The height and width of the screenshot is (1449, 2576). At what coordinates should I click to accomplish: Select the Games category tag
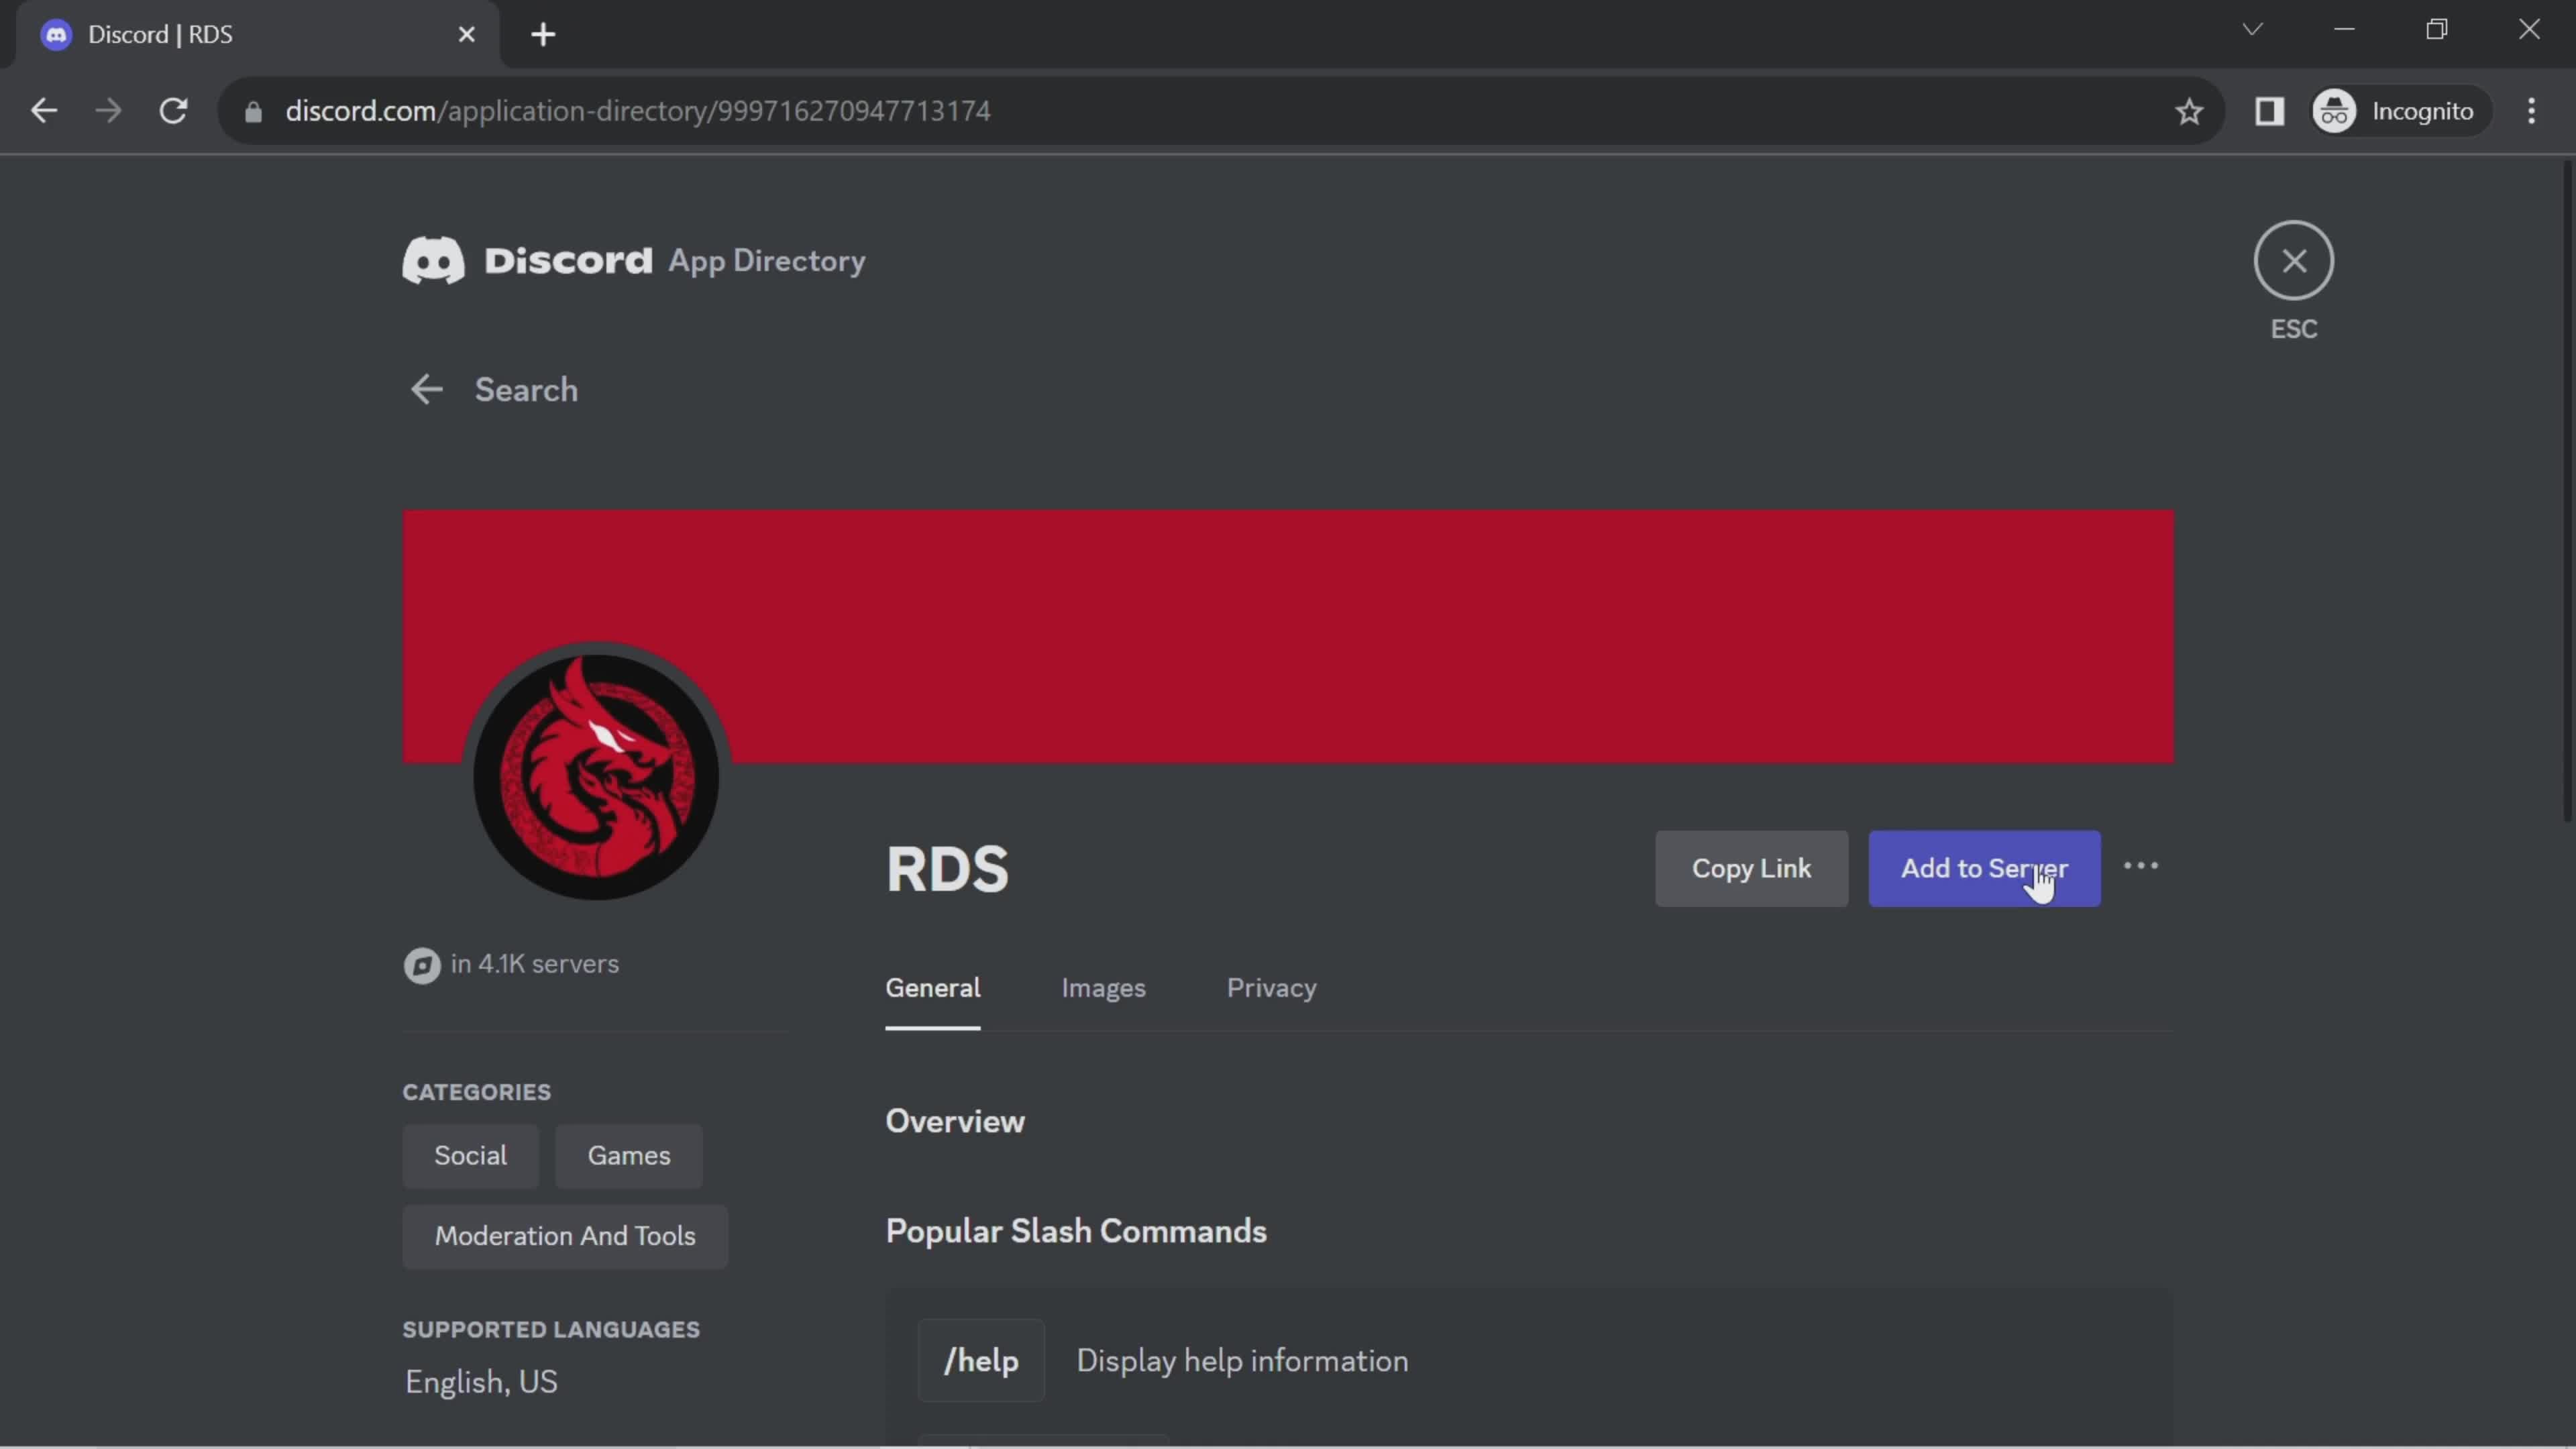628,1155
